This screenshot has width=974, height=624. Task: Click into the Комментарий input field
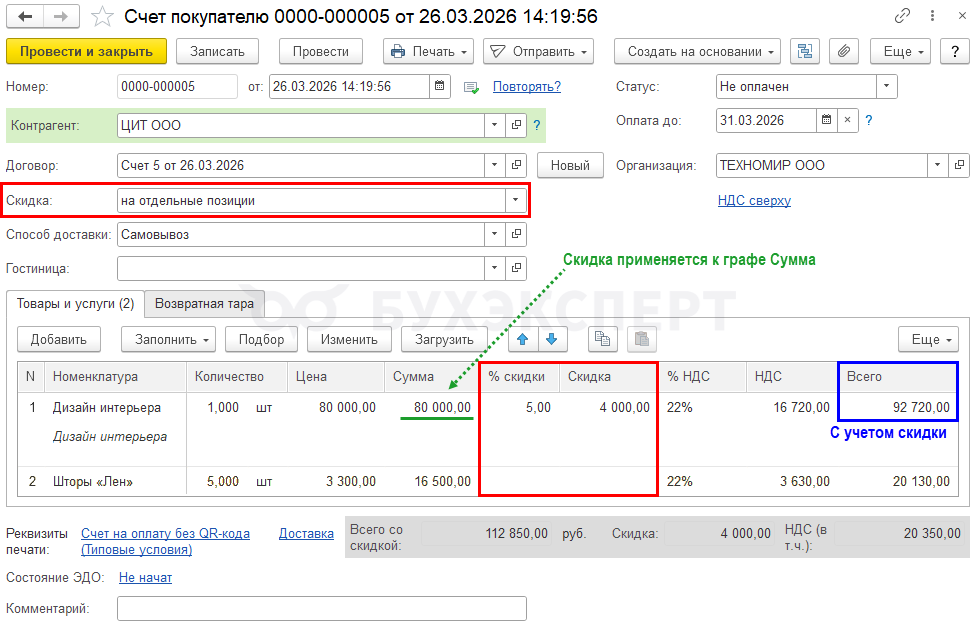click(321, 608)
